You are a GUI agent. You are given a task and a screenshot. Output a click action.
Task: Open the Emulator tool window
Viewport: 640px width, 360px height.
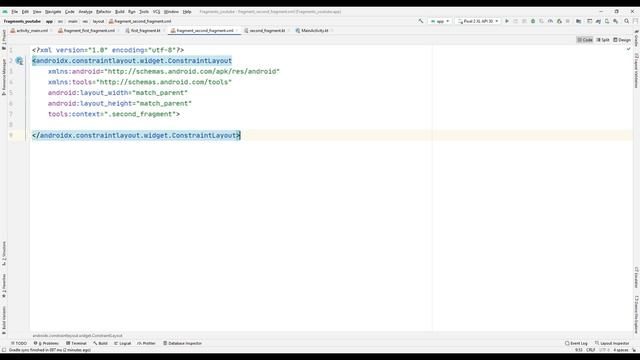[x=636, y=278]
